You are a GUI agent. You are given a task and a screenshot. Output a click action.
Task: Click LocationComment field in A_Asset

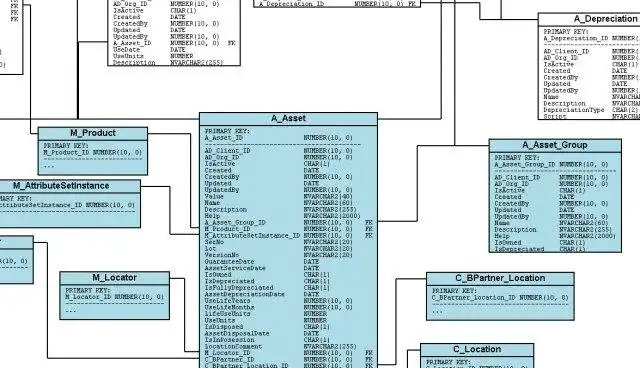pyautogui.click(x=280, y=347)
